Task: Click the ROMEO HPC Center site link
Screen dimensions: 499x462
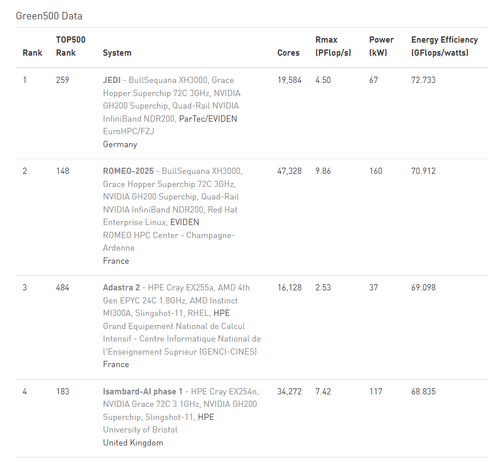Action: (169, 241)
